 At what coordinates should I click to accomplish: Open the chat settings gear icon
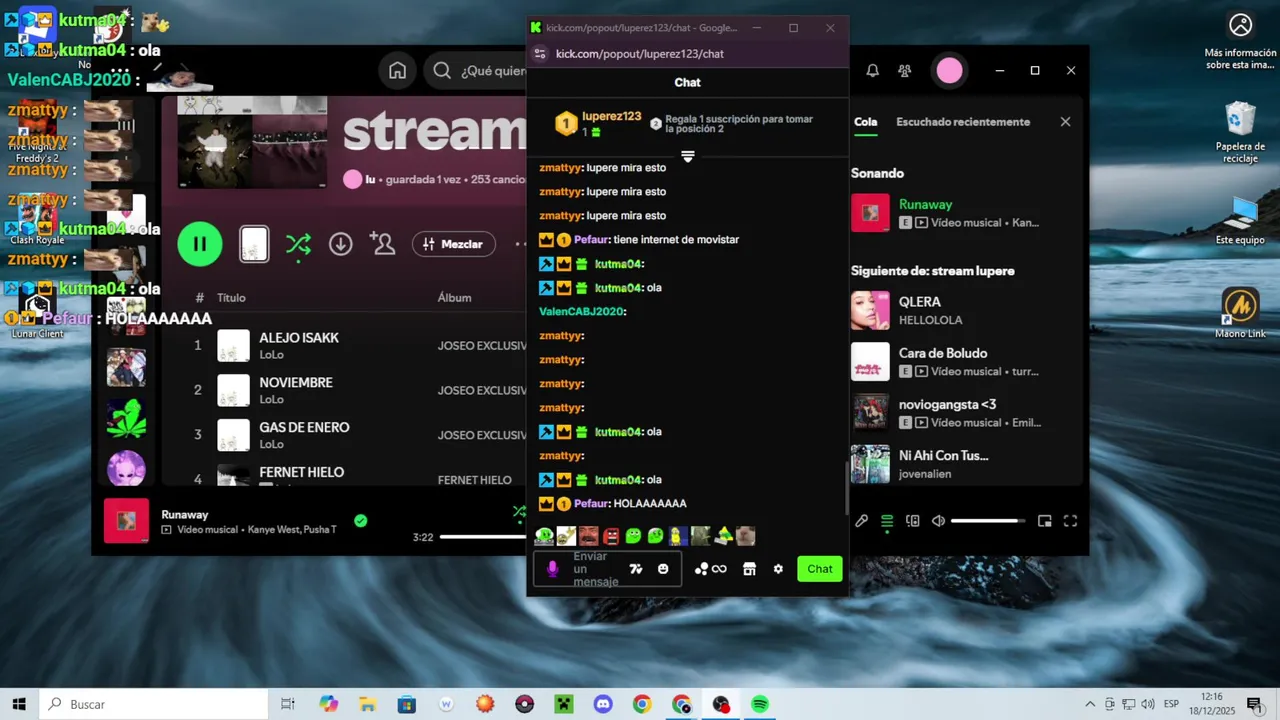pos(778,569)
